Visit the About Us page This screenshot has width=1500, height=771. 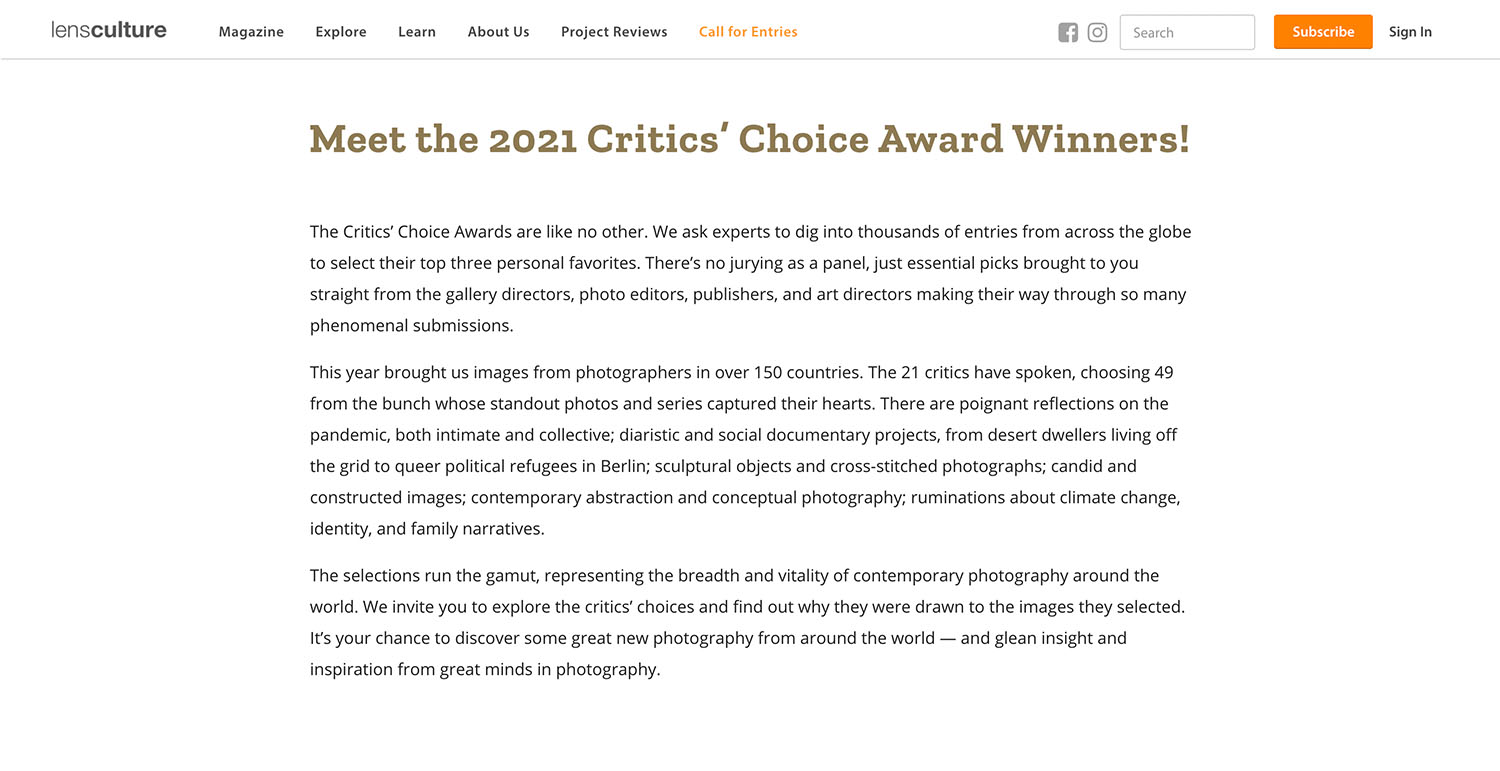[498, 32]
